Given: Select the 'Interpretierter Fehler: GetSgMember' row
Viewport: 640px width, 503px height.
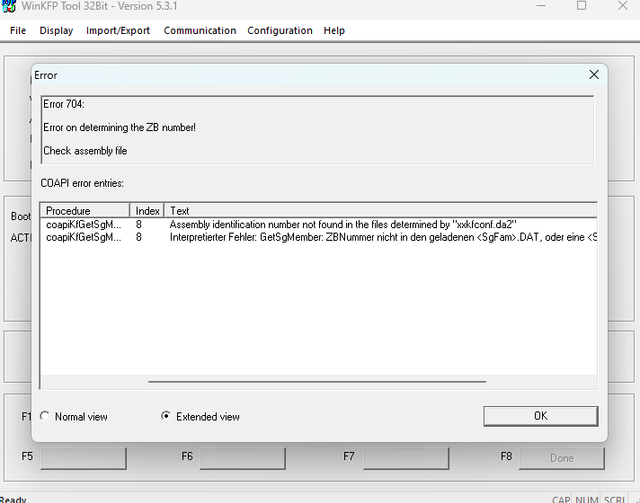Looking at the screenshot, I should (319, 237).
